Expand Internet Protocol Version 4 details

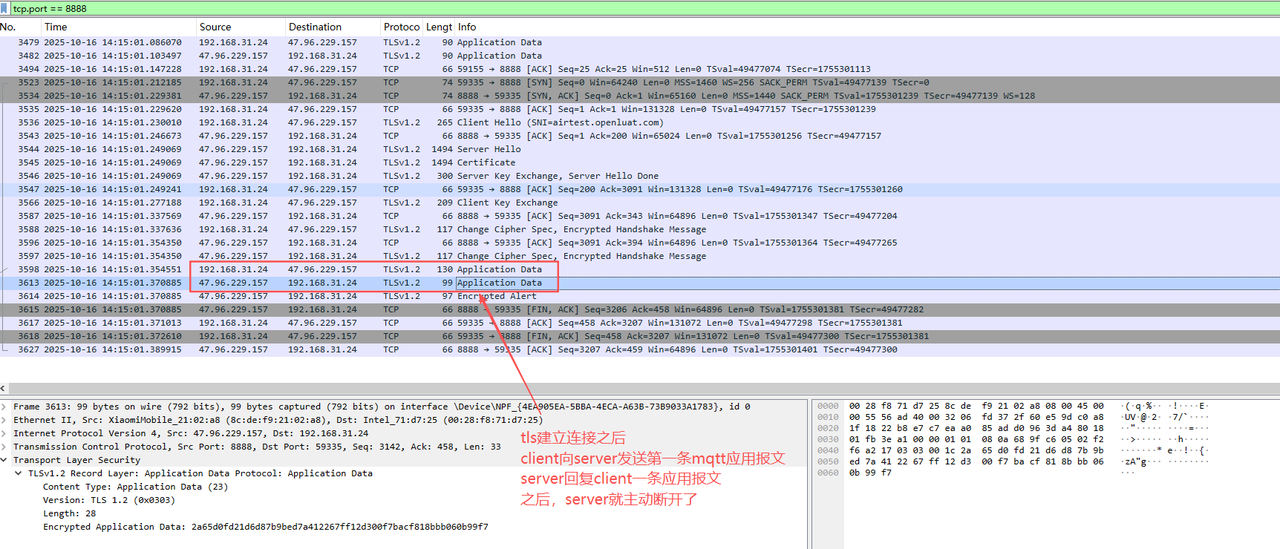[x=6, y=433]
